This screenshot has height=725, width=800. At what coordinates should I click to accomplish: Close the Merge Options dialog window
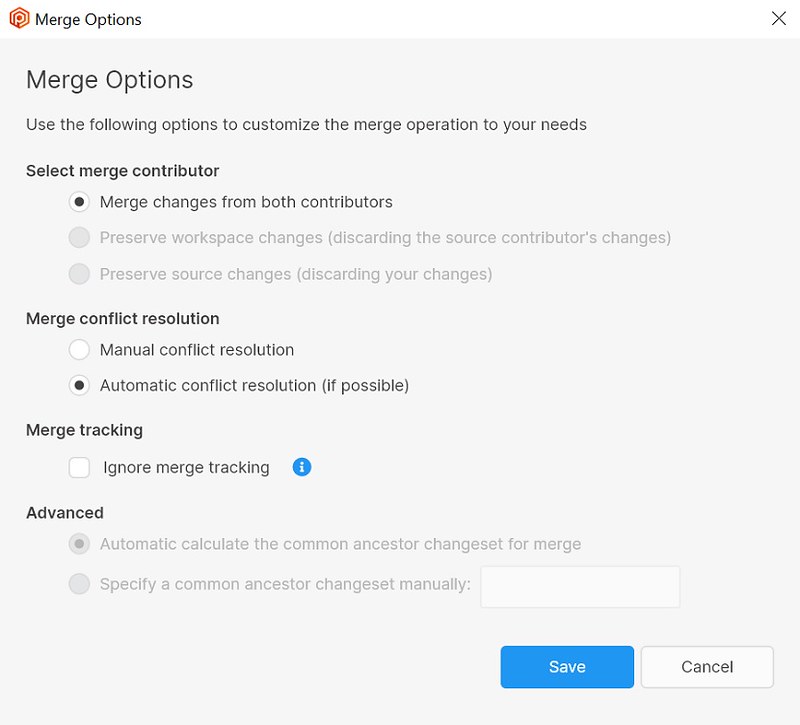[x=779, y=19]
